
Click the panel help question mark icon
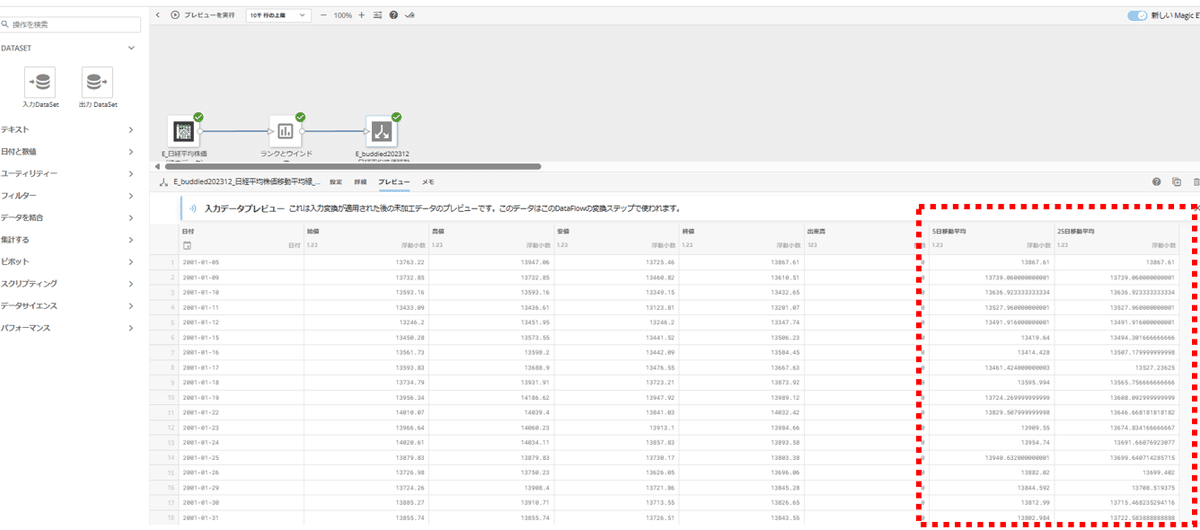1157,182
